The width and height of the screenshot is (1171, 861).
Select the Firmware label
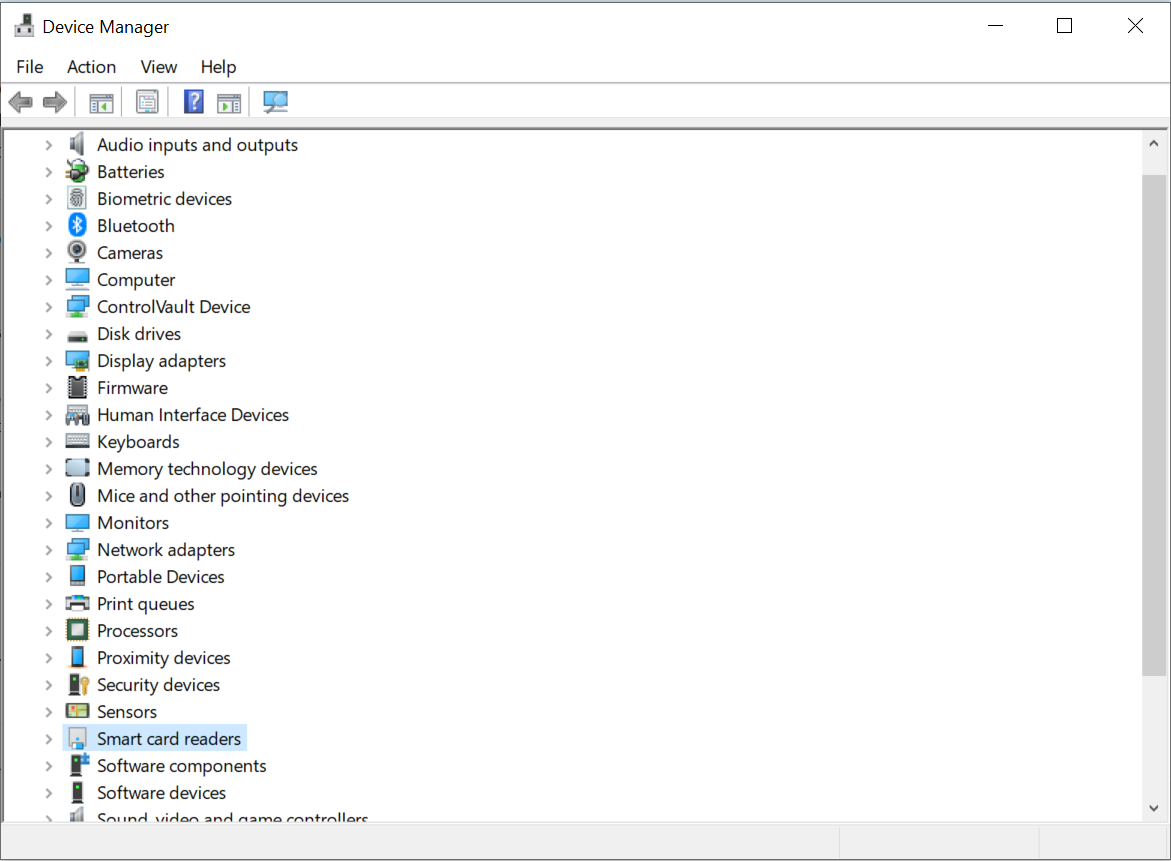click(132, 388)
